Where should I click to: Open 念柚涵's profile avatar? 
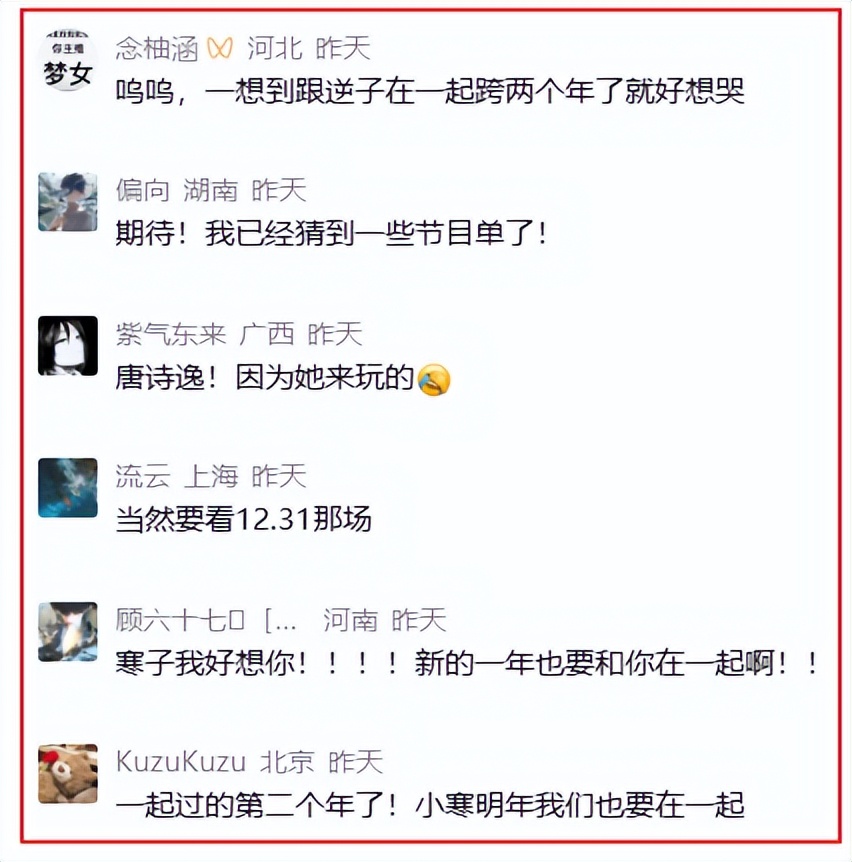coord(68,59)
